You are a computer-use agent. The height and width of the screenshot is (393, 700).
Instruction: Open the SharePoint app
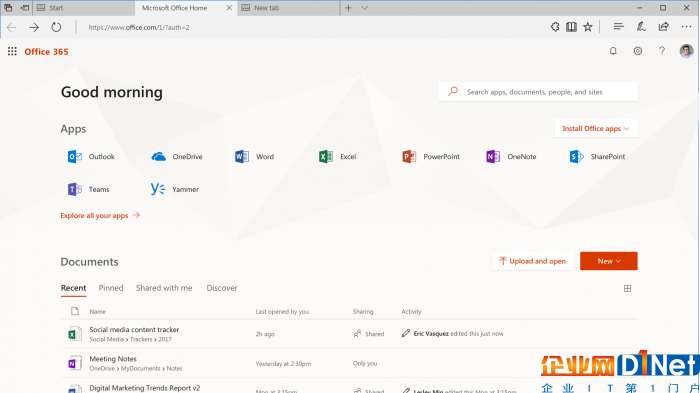[597, 157]
